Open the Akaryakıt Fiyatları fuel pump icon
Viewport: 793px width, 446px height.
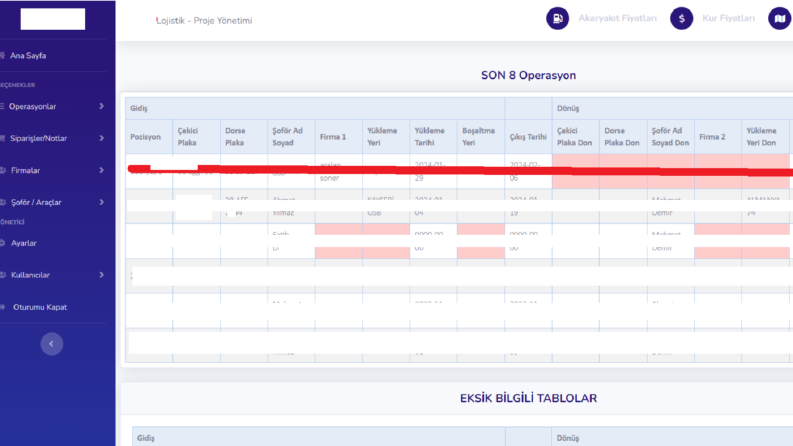click(557, 19)
